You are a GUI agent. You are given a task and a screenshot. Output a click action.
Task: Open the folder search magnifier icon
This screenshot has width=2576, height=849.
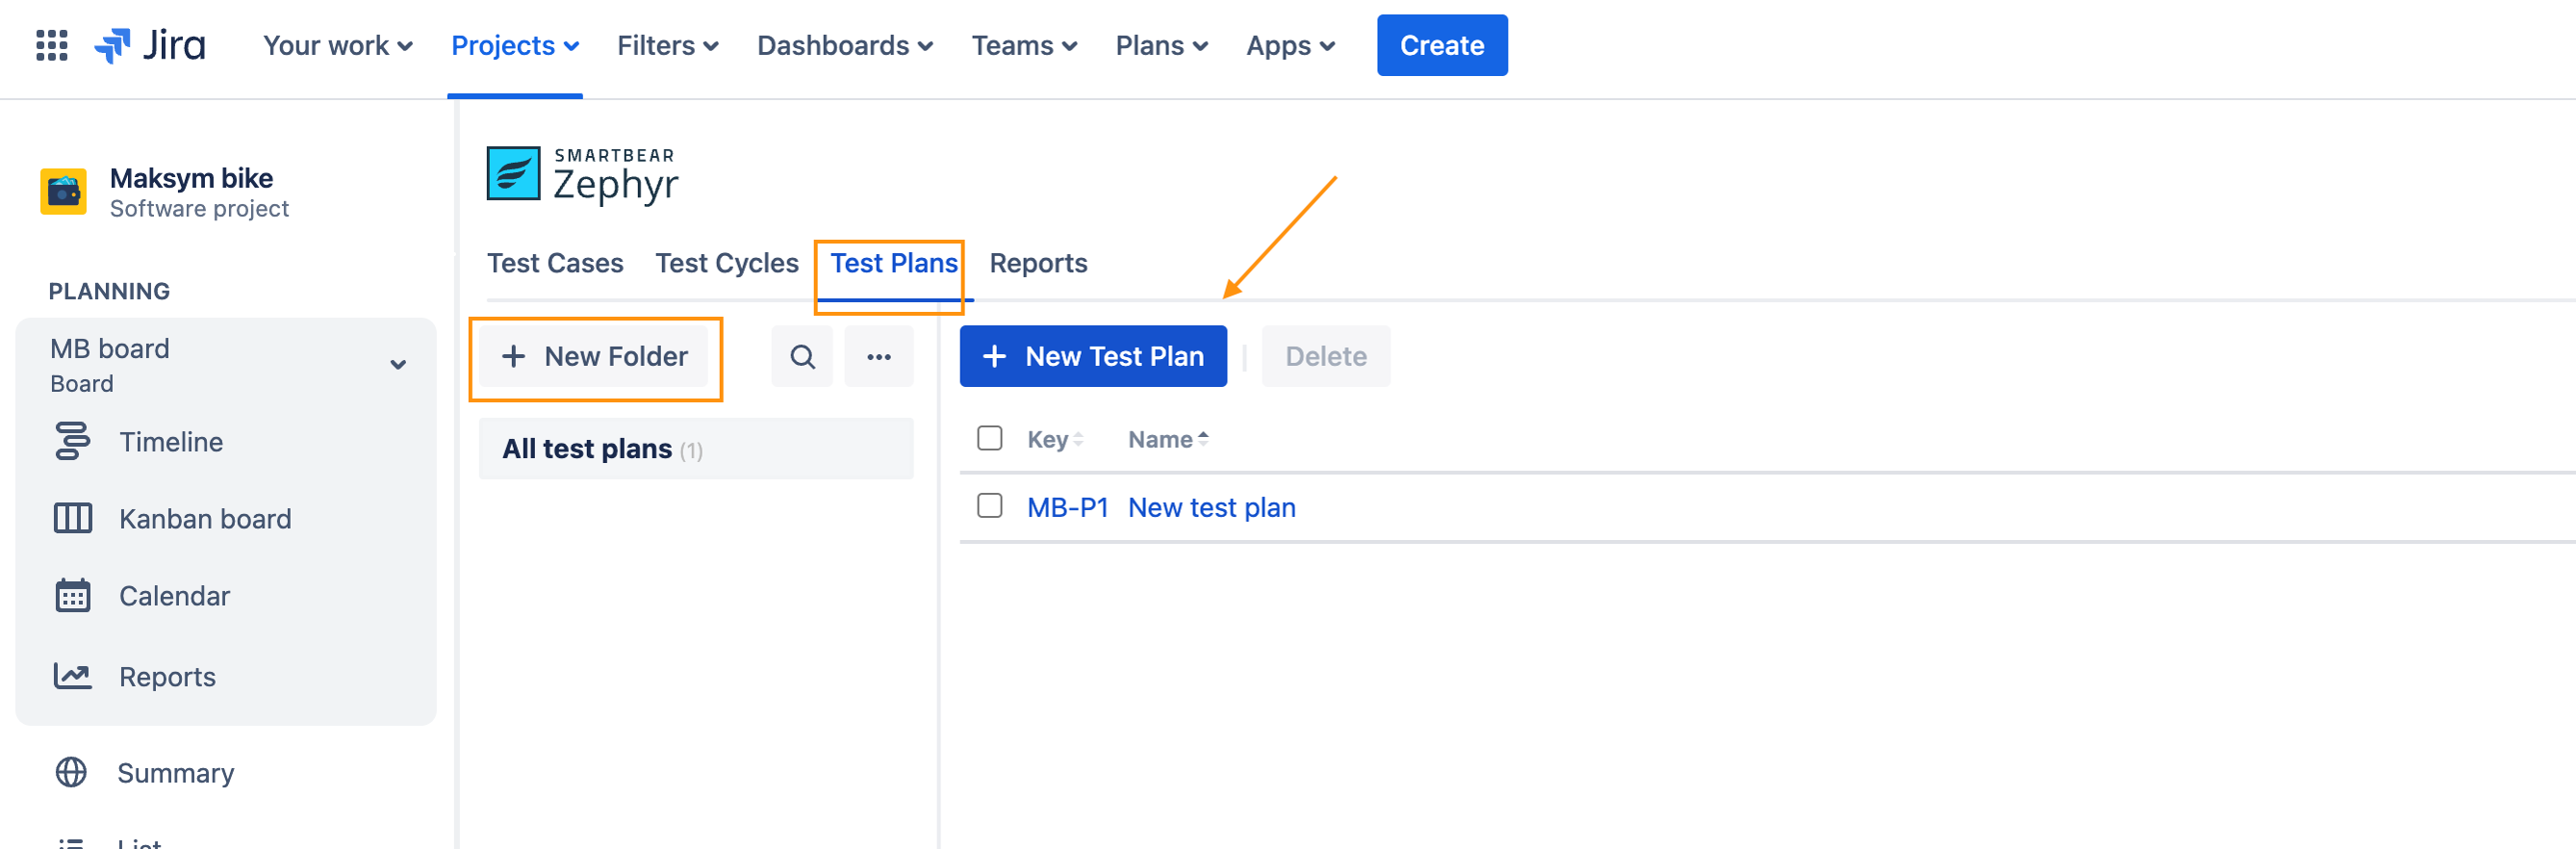click(x=802, y=357)
